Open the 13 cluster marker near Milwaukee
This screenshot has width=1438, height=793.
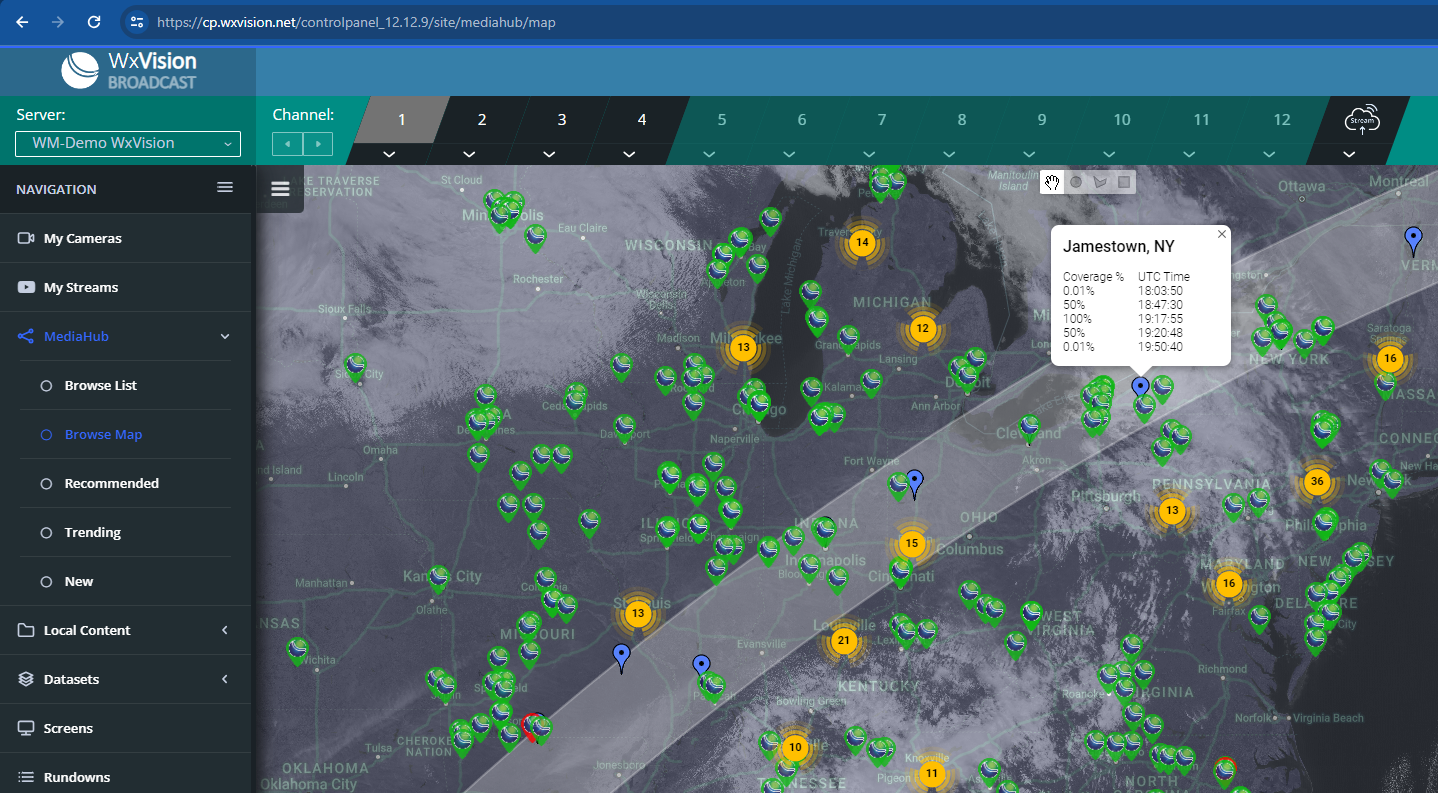[x=742, y=348]
